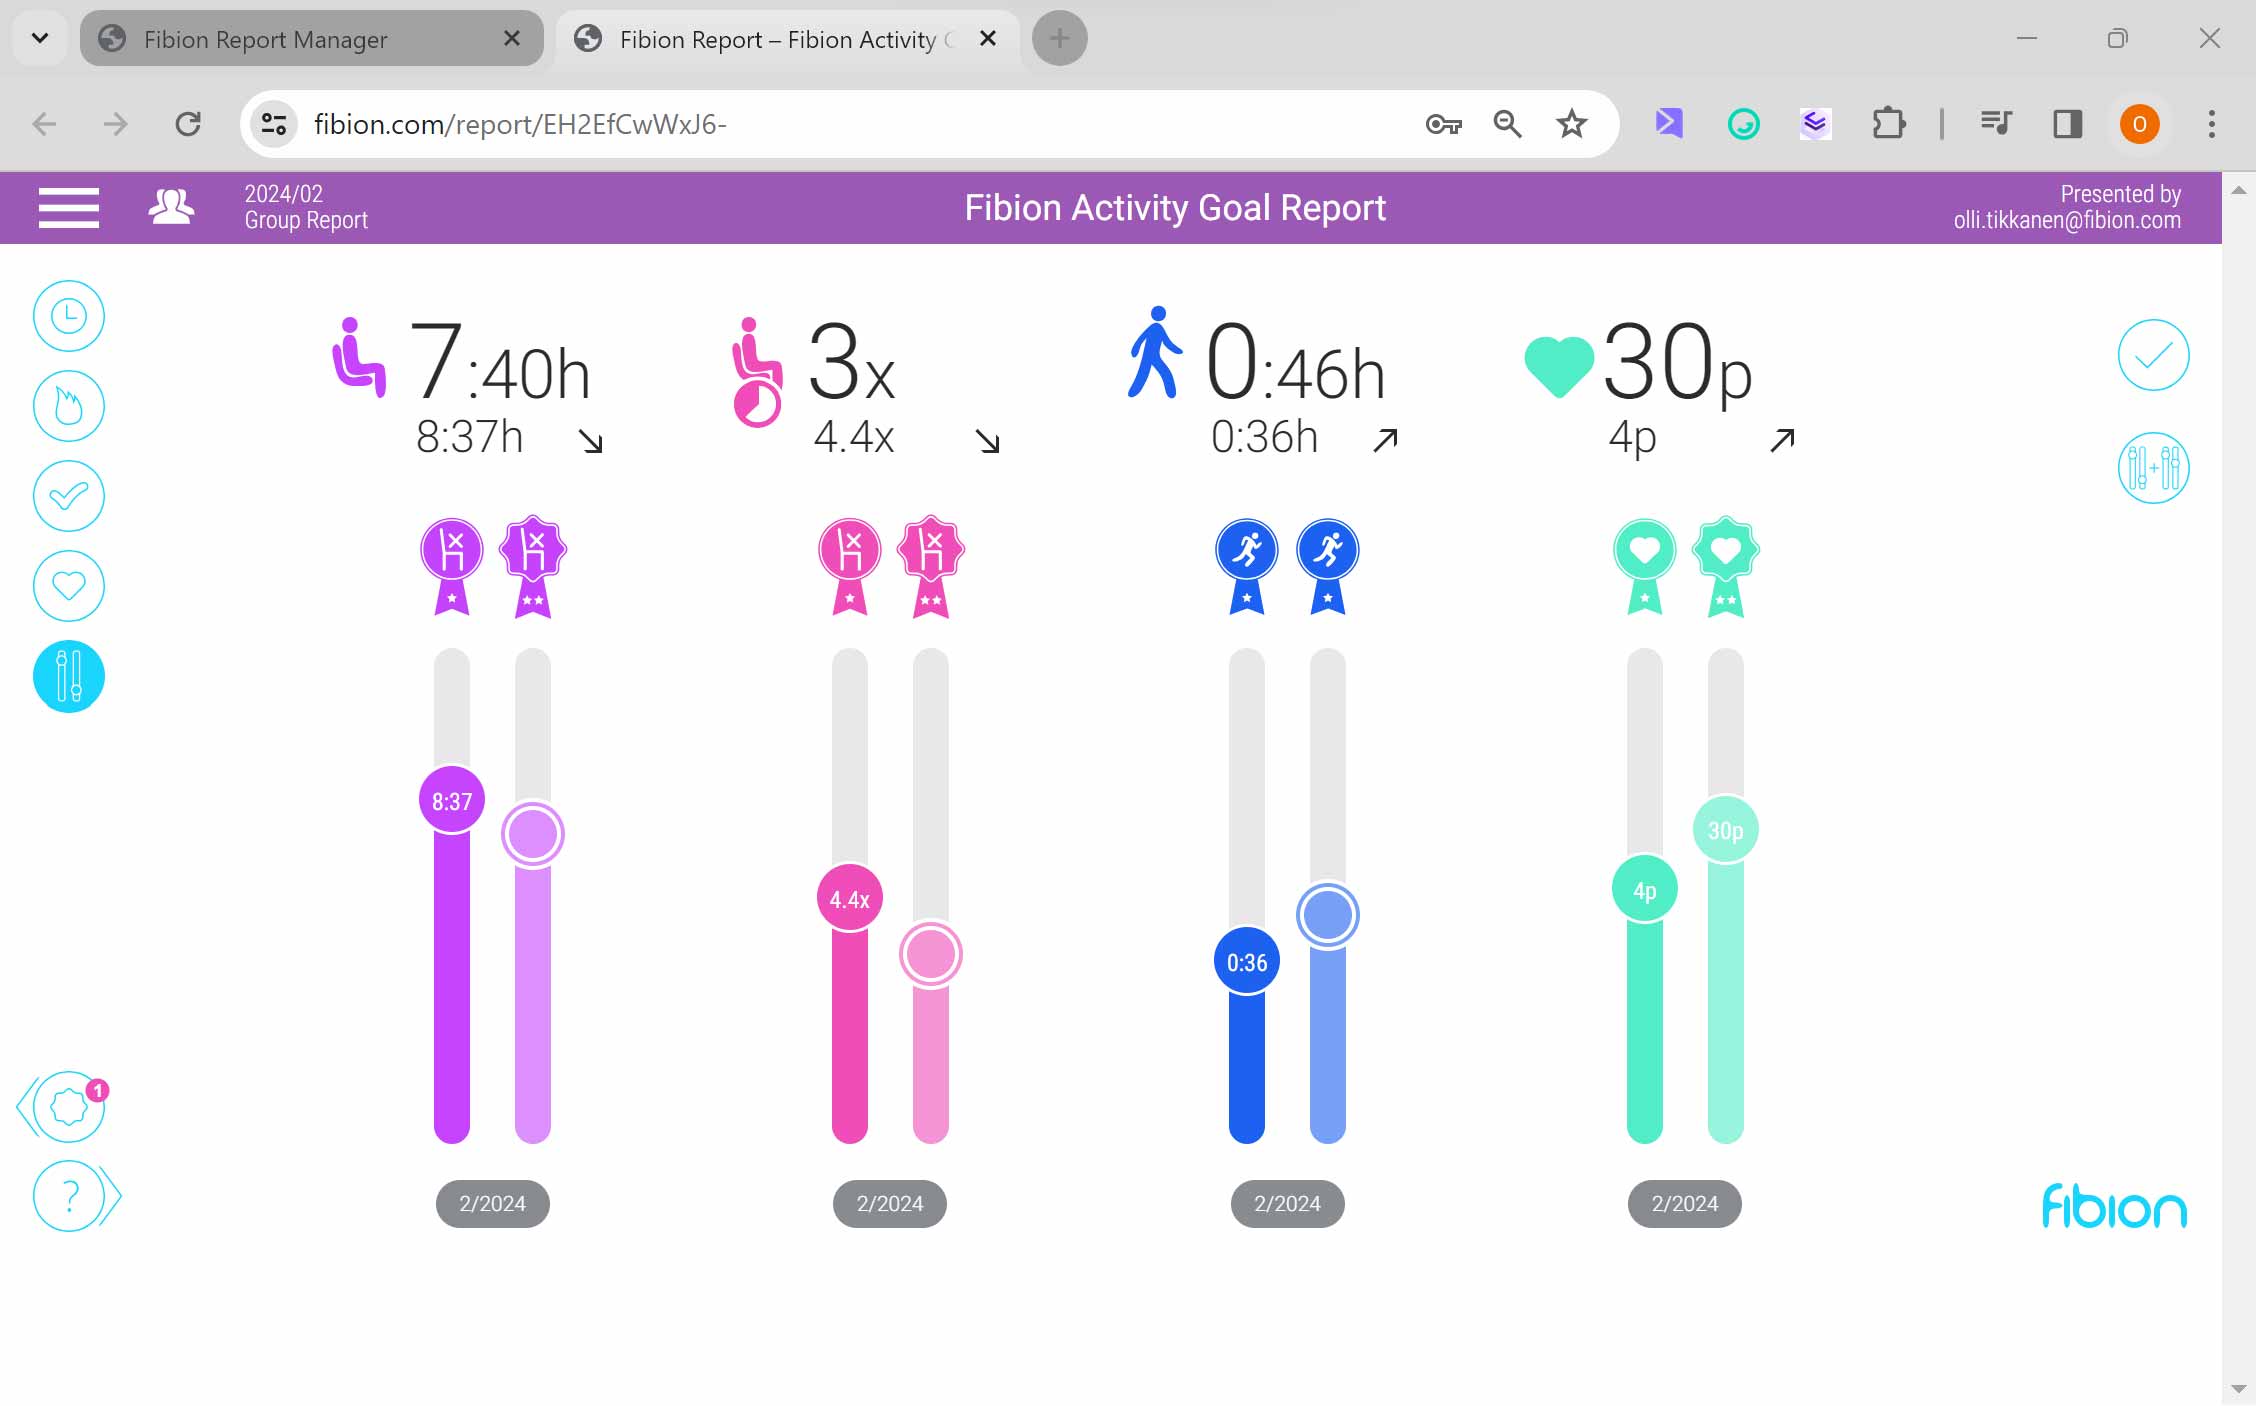
Task: Open the question mark help icon
Action: pyautogui.click(x=69, y=1196)
